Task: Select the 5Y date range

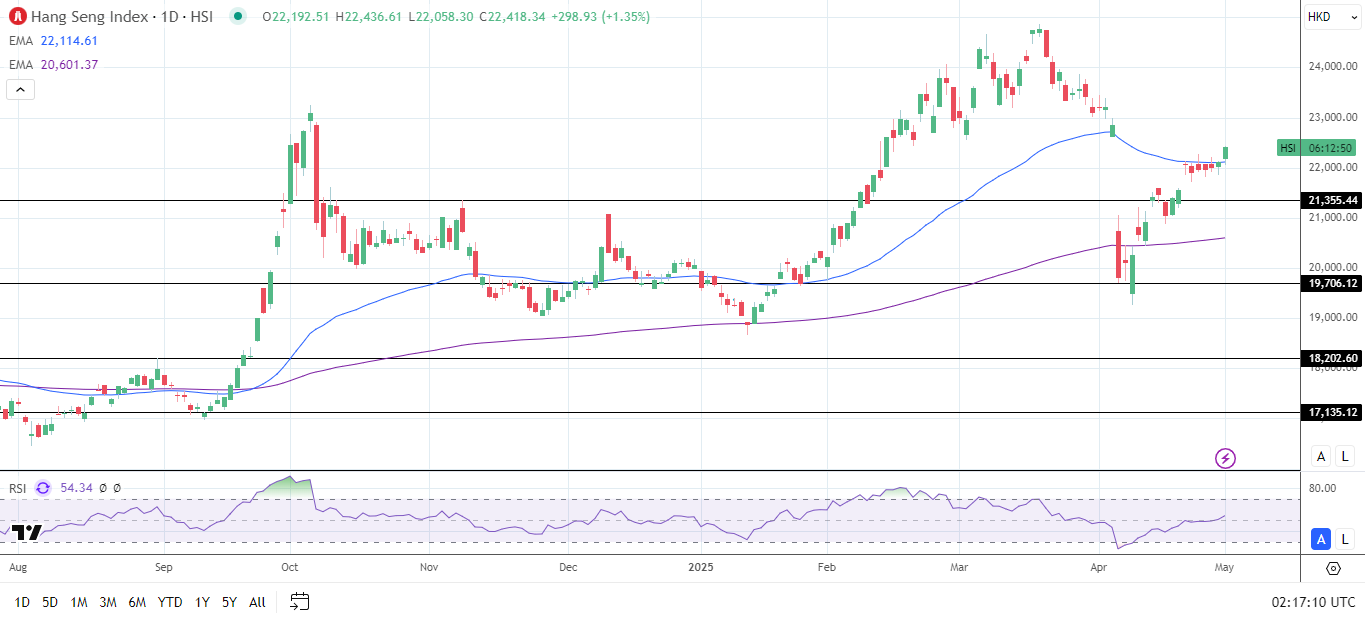Action: (230, 602)
